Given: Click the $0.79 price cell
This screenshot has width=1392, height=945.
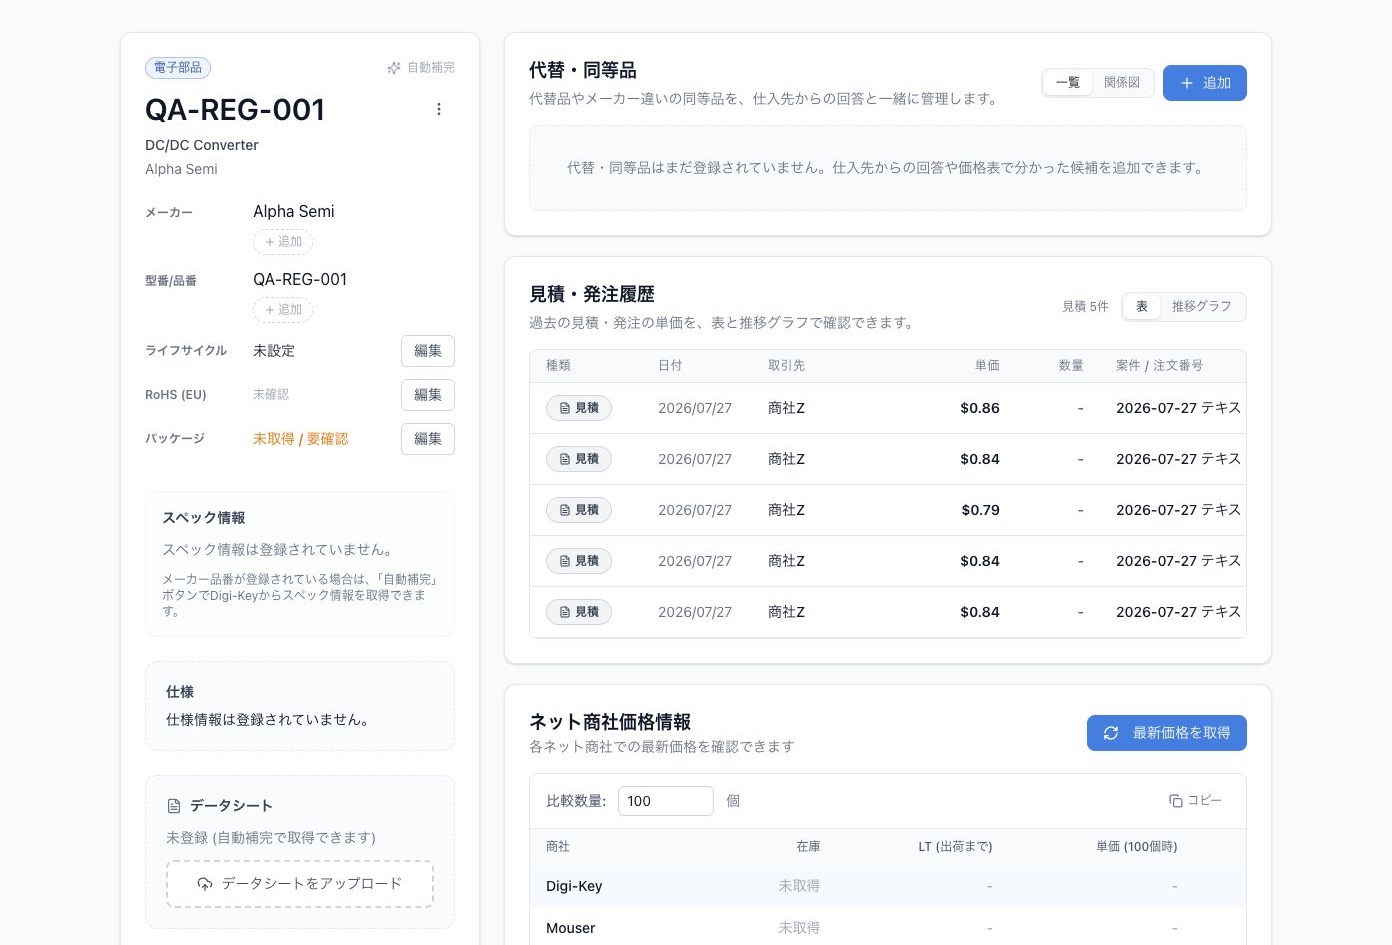Looking at the screenshot, I should (981, 510).
